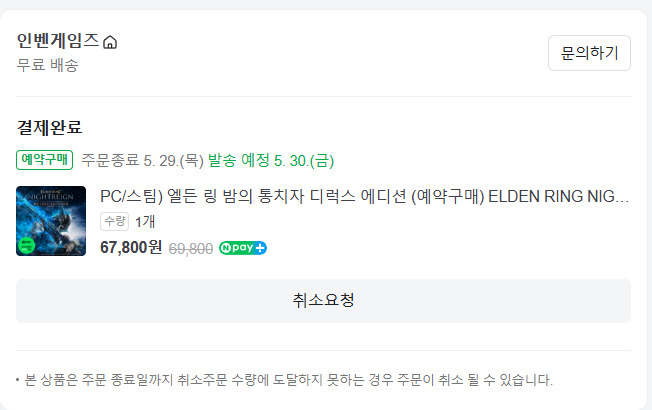Click the Npay plus badge
This screenshot has height=410, width=652.
coord(243,248)
